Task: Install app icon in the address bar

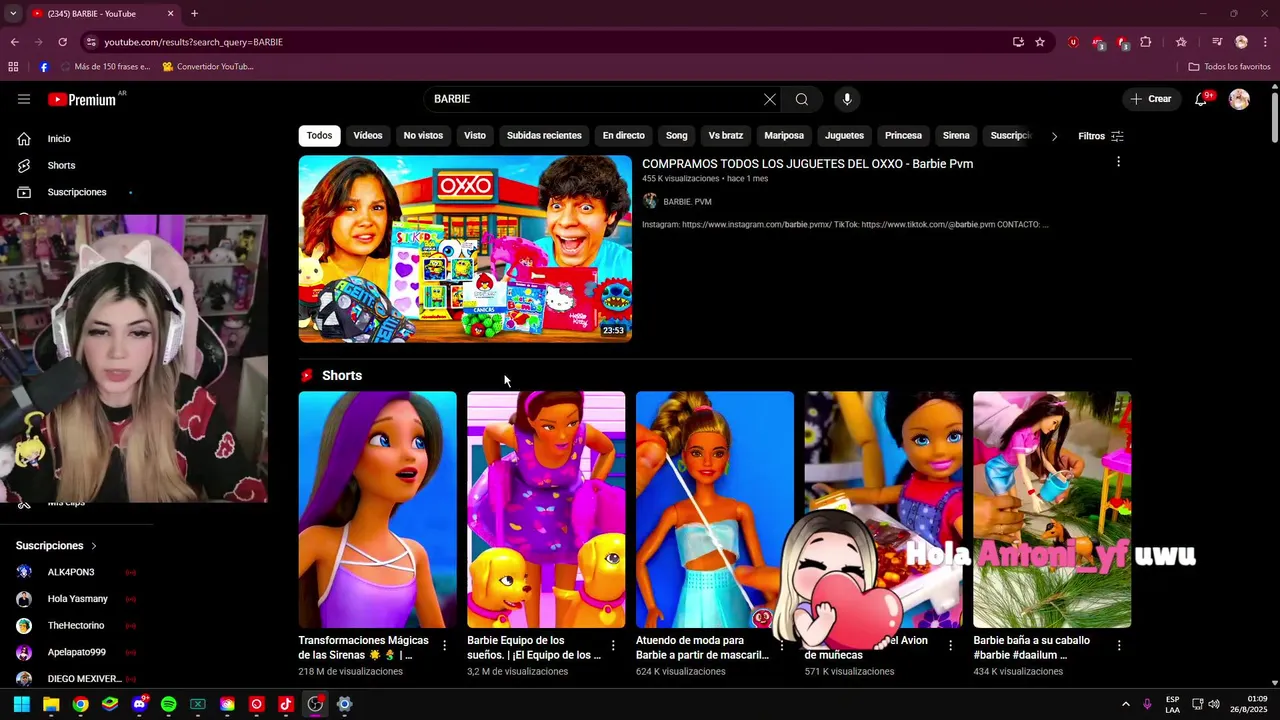Action: (x=1018, y=42)
